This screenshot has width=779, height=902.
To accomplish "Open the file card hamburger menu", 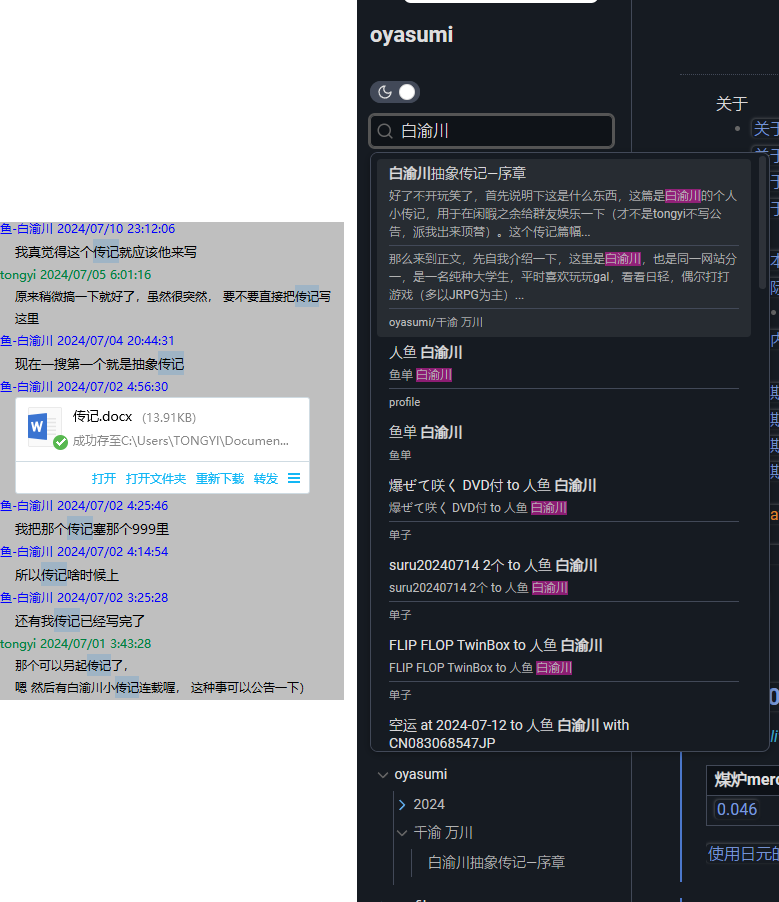I will pos(294,479).
